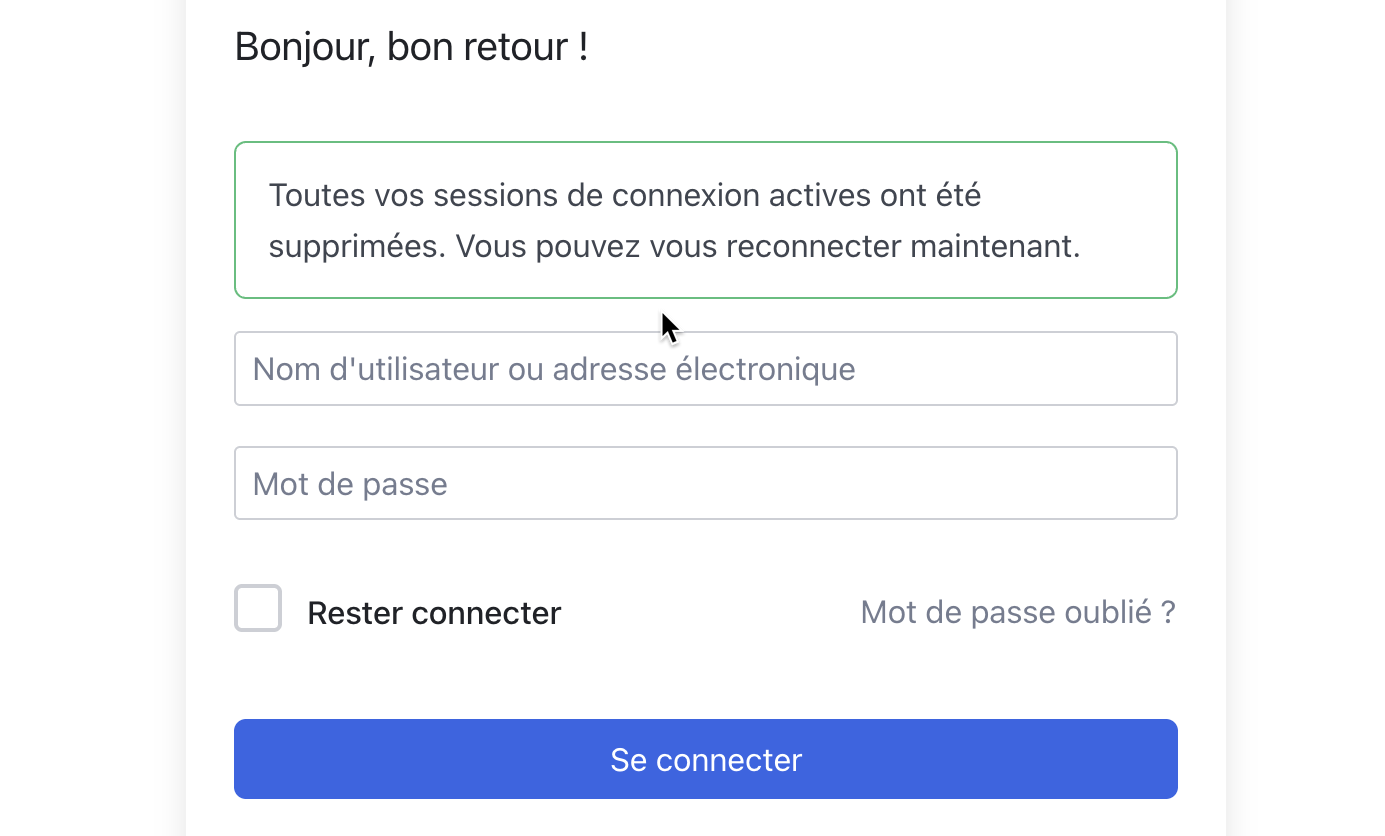The height and width of the screenshot is (836, 1385).
Task: Click the username or email input field
Action: point(705,368)
